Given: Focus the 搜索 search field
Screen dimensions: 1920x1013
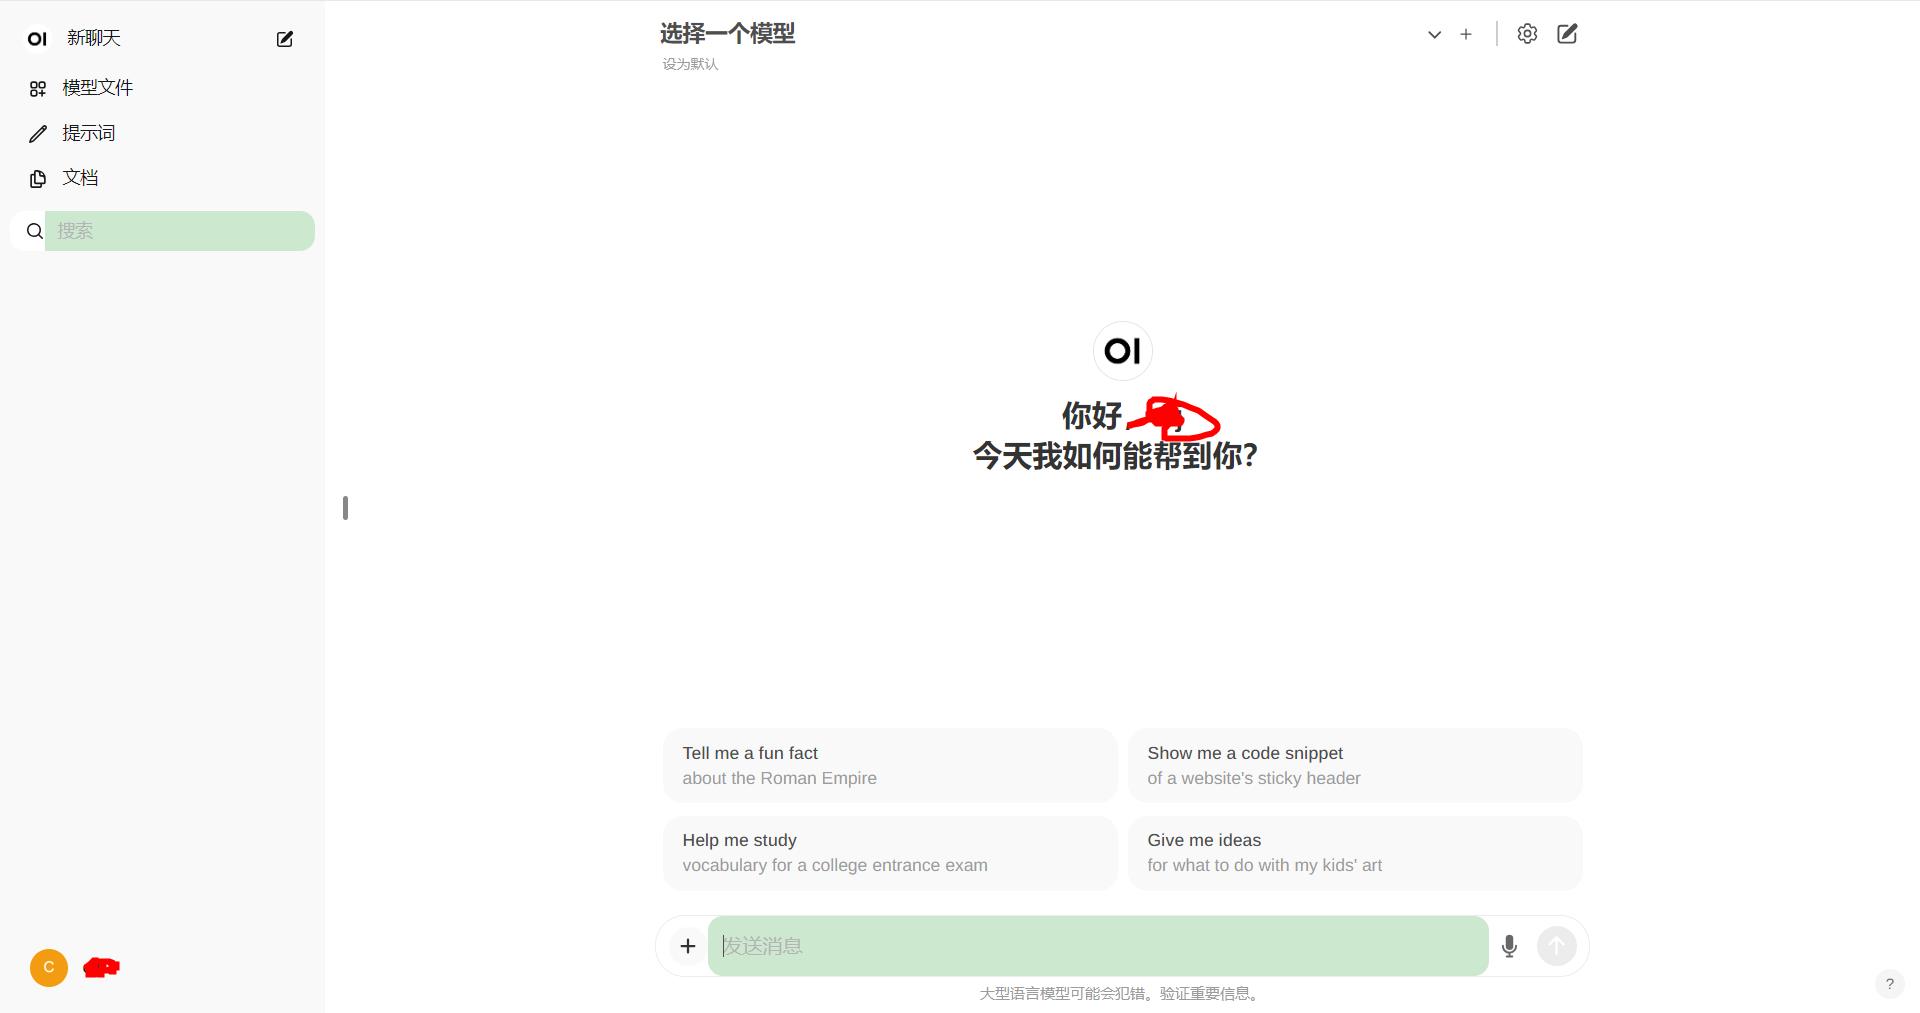Looking at the screenshot, I should (180, 231).
